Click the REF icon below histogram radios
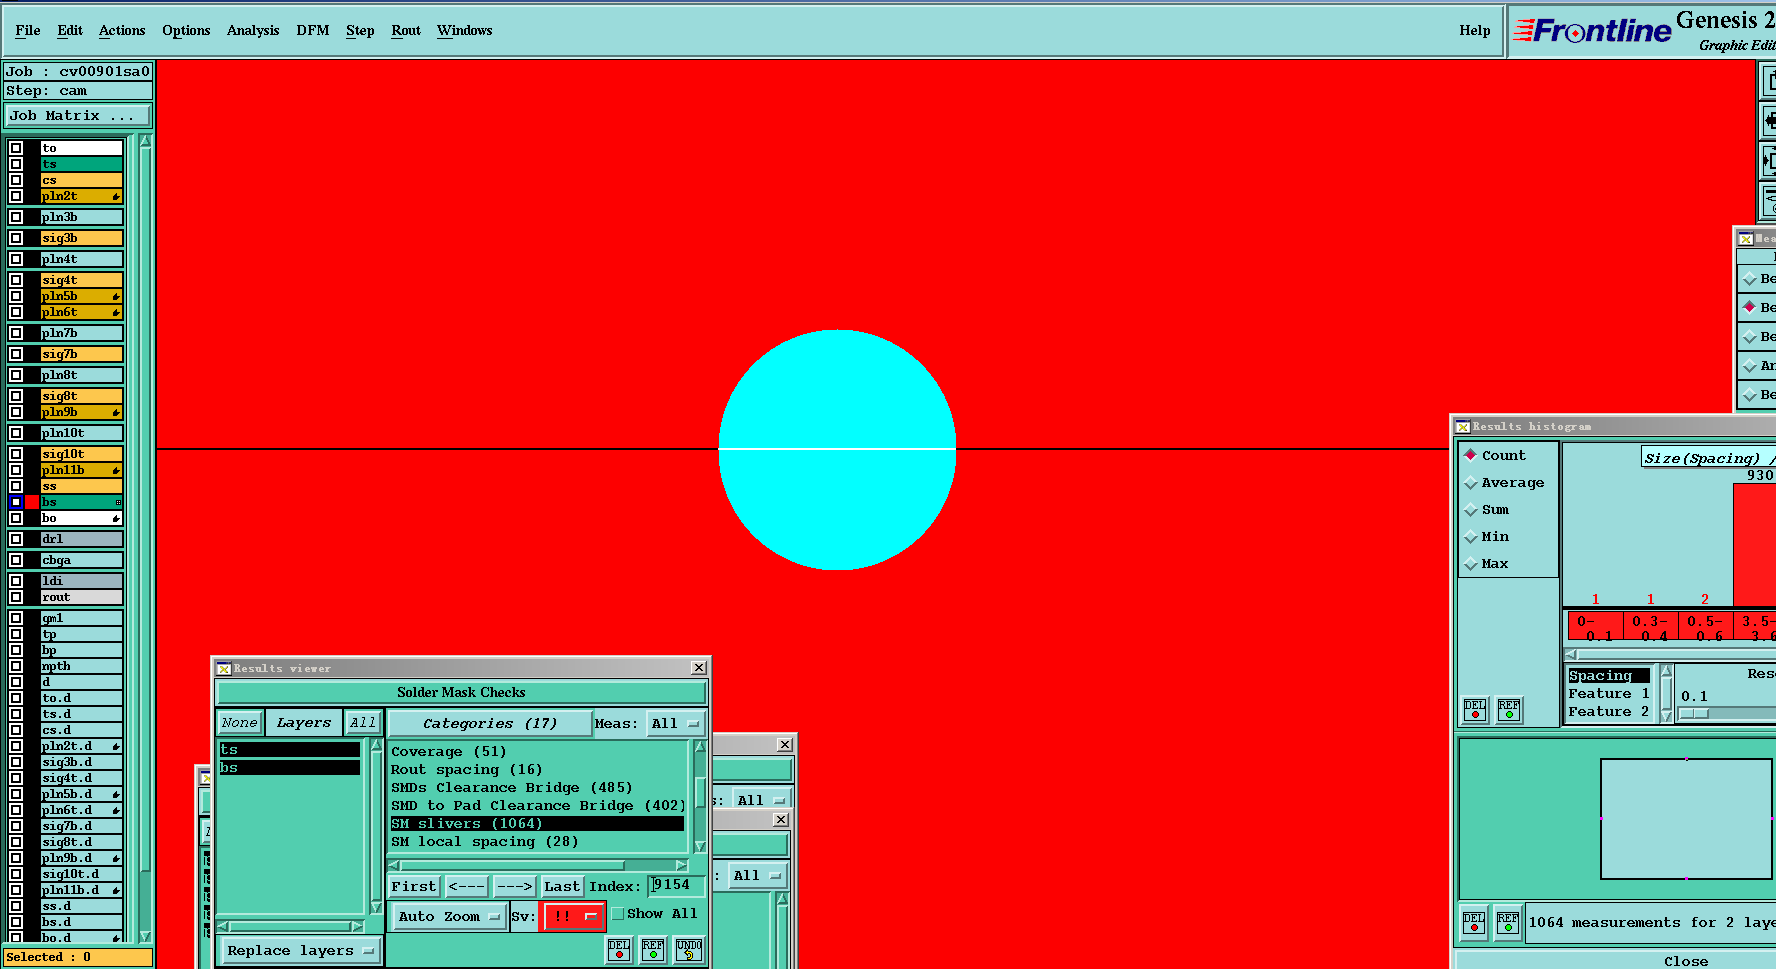The height and width of the screenshot is (969, 1776). pyautogui.click(x=1509, y=710)
